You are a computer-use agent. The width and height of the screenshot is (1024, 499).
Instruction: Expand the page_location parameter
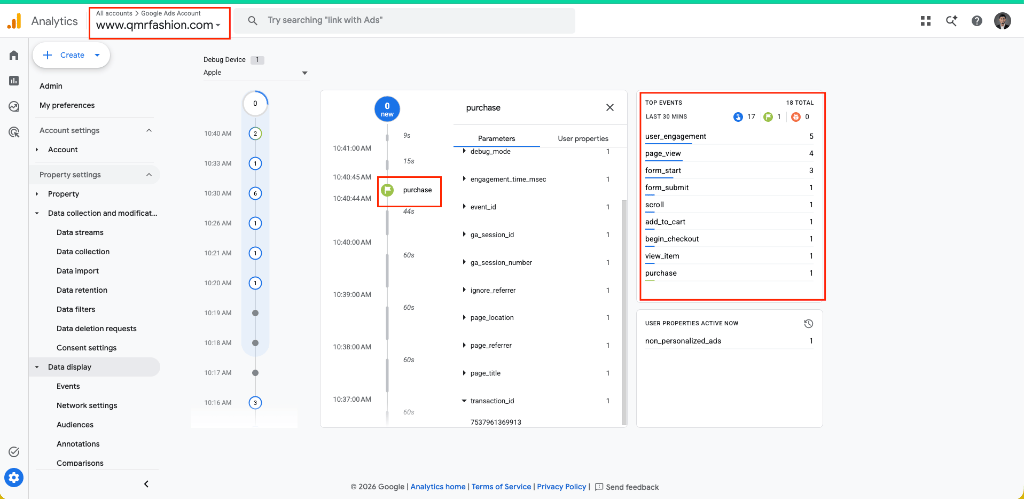click(464, 318)
